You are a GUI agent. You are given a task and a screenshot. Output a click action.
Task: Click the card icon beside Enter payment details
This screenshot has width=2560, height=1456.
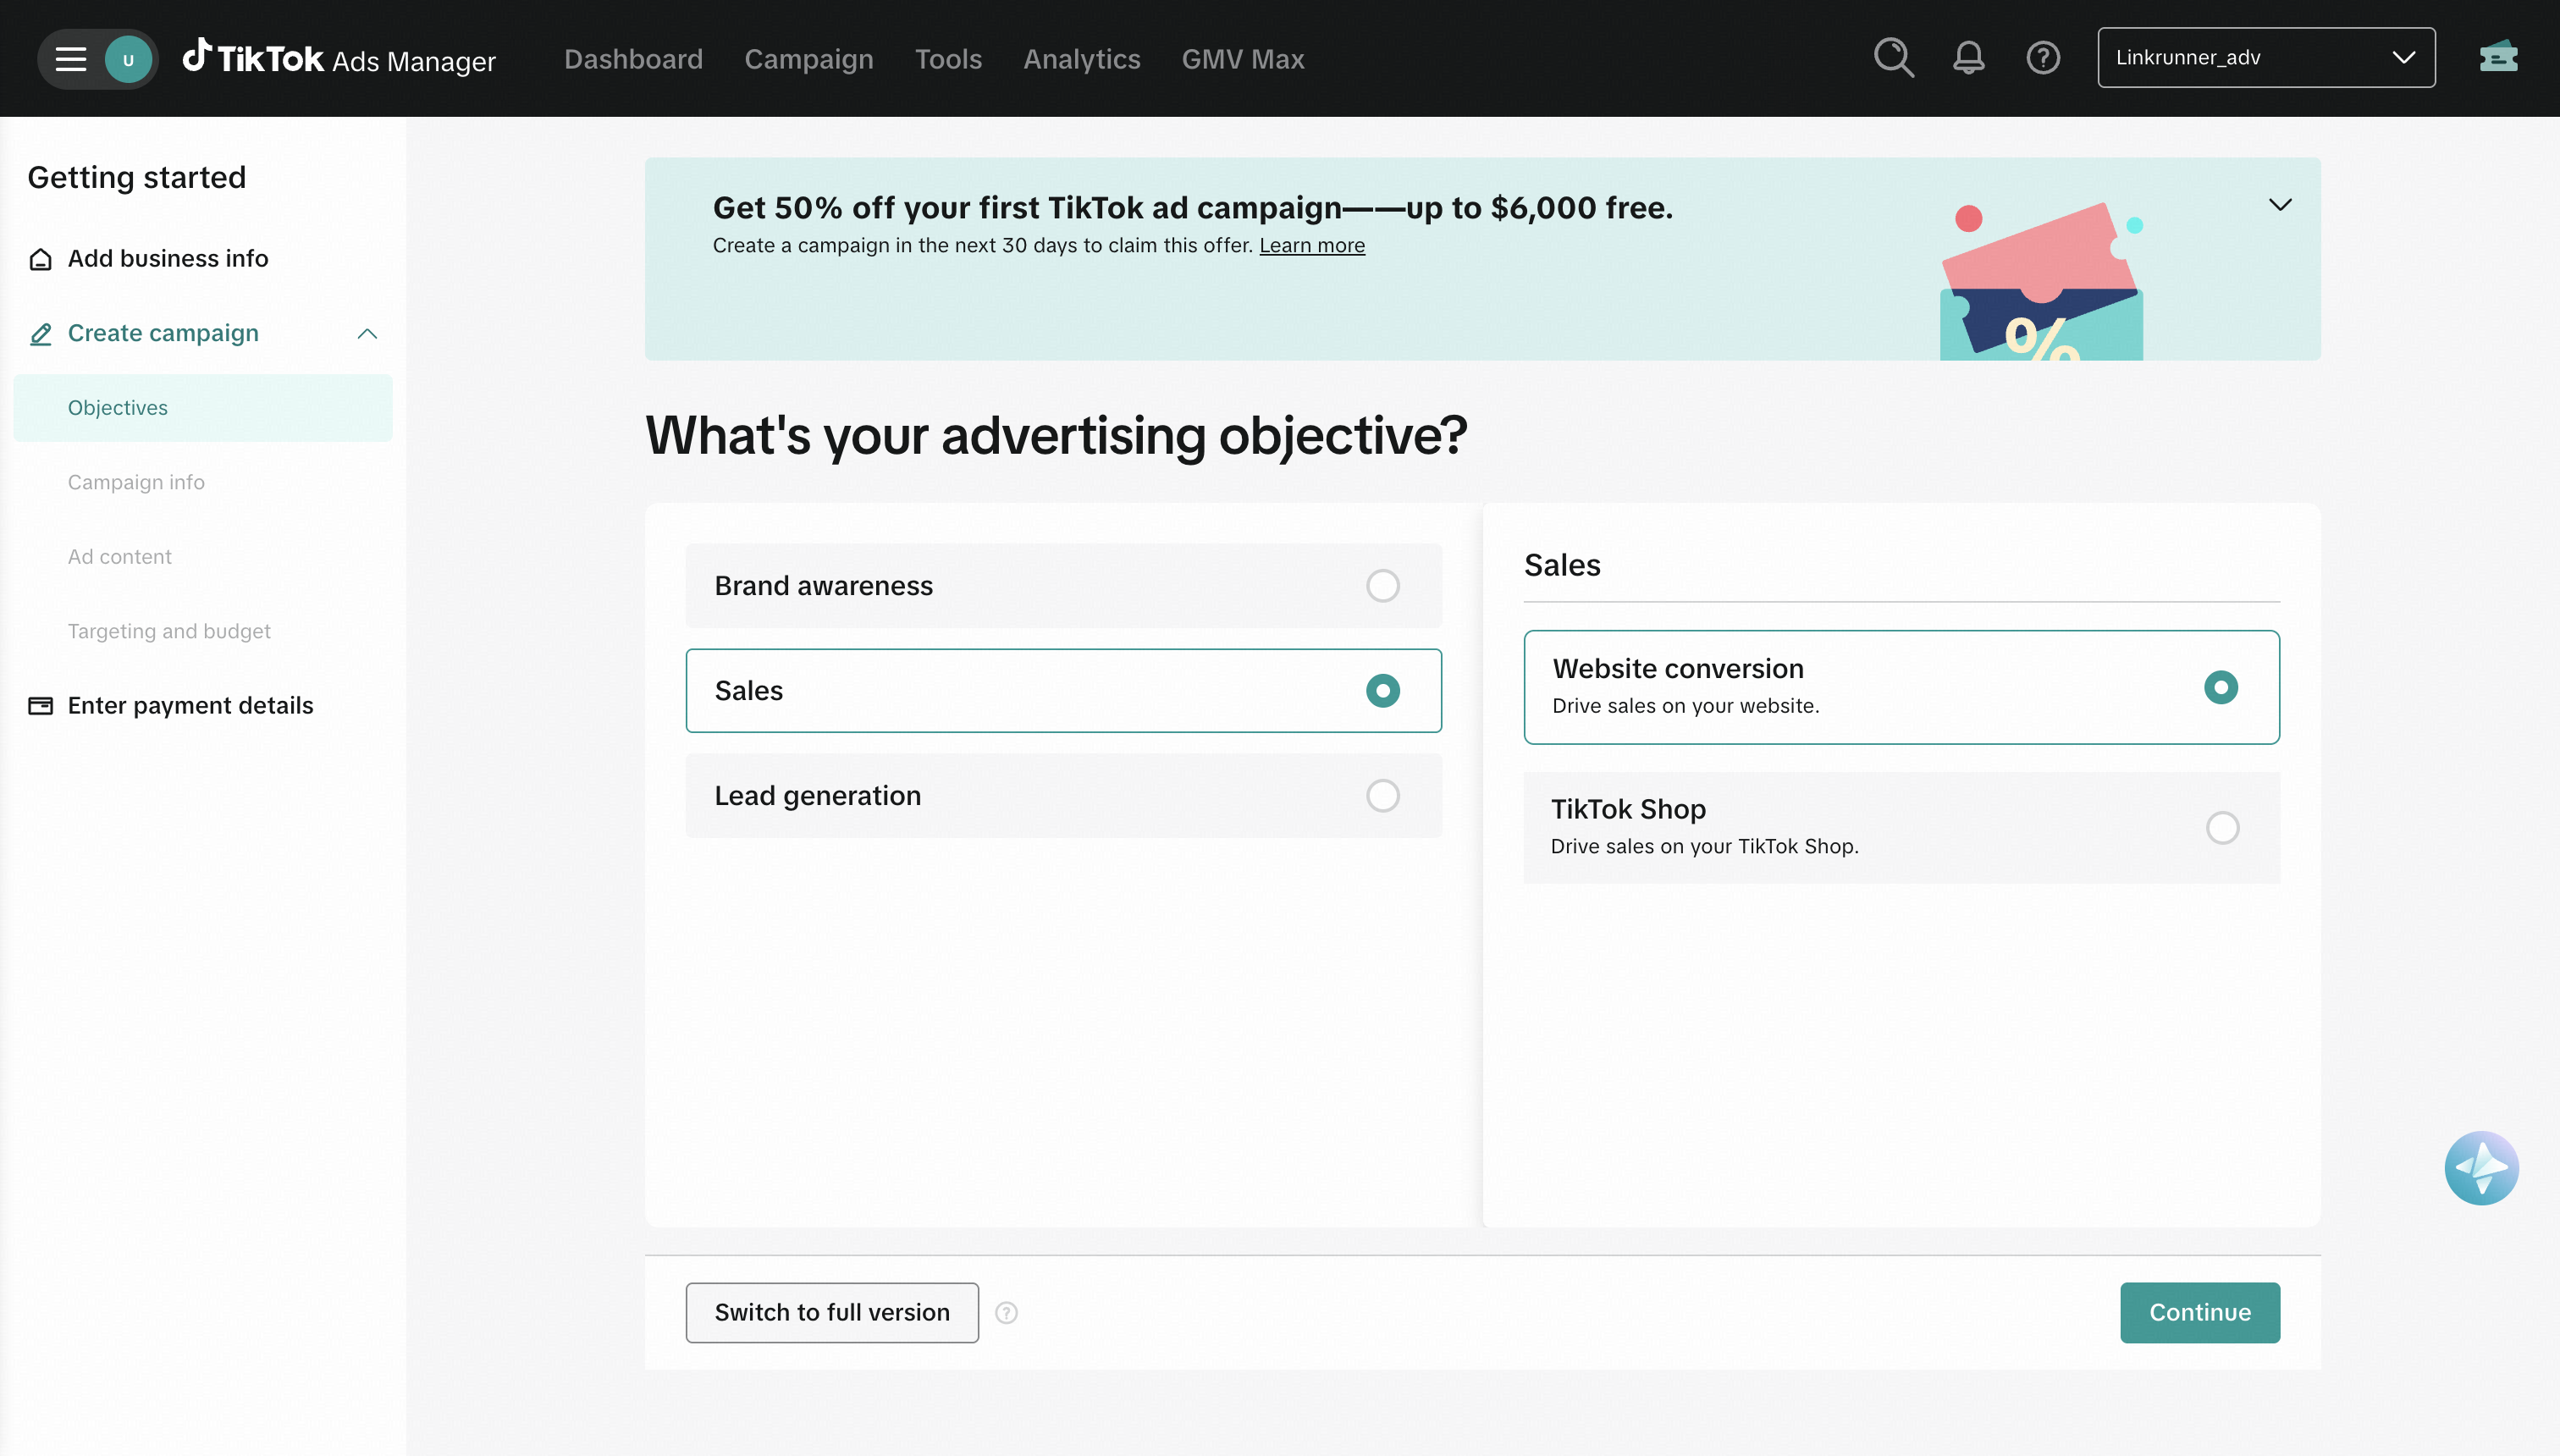(40, 706)
